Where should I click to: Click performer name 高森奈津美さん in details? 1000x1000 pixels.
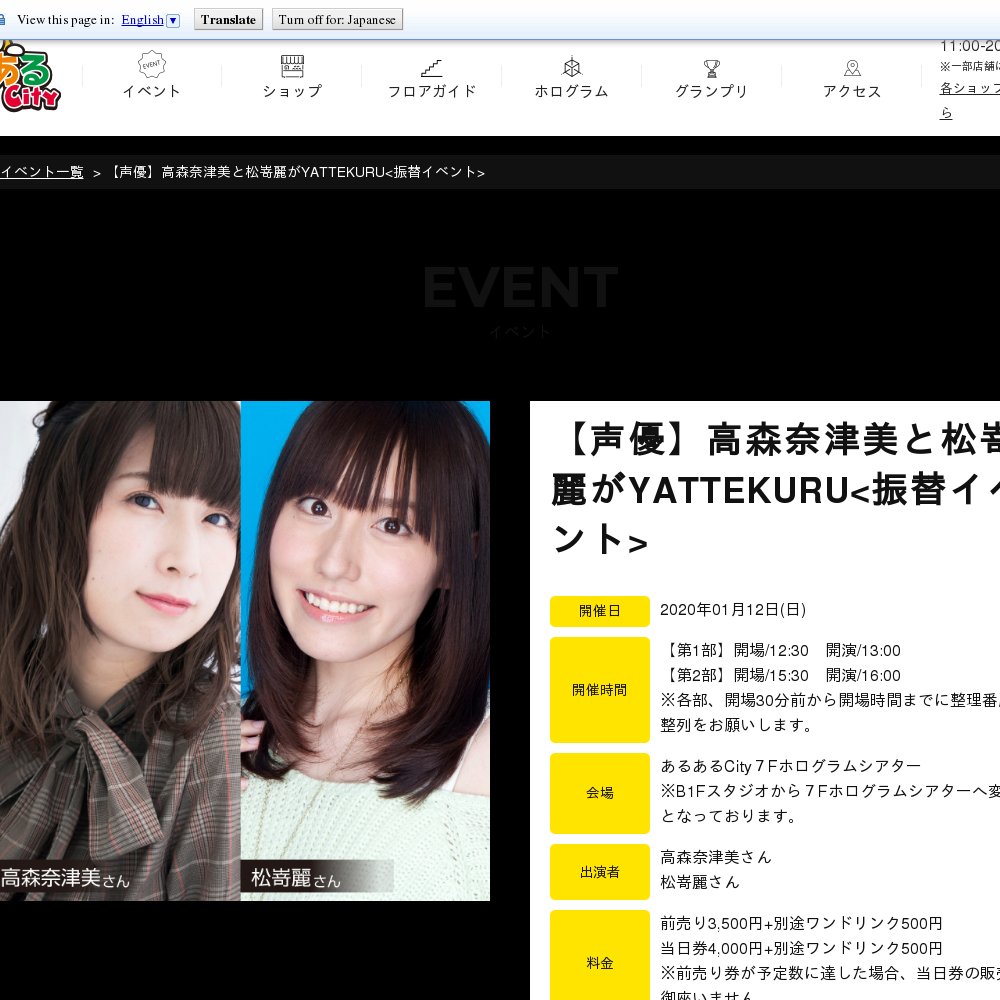(716, 857)
